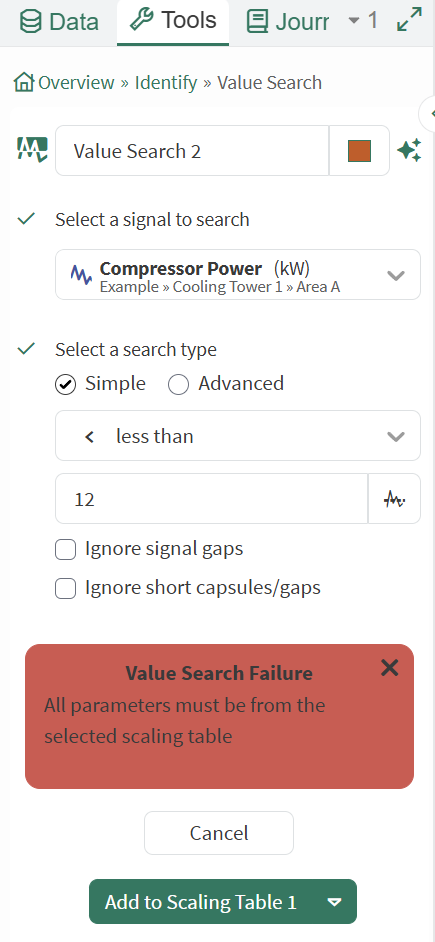Click the Value Search tool icon
The height and width of the screenshot is (942, 435).
32,150
